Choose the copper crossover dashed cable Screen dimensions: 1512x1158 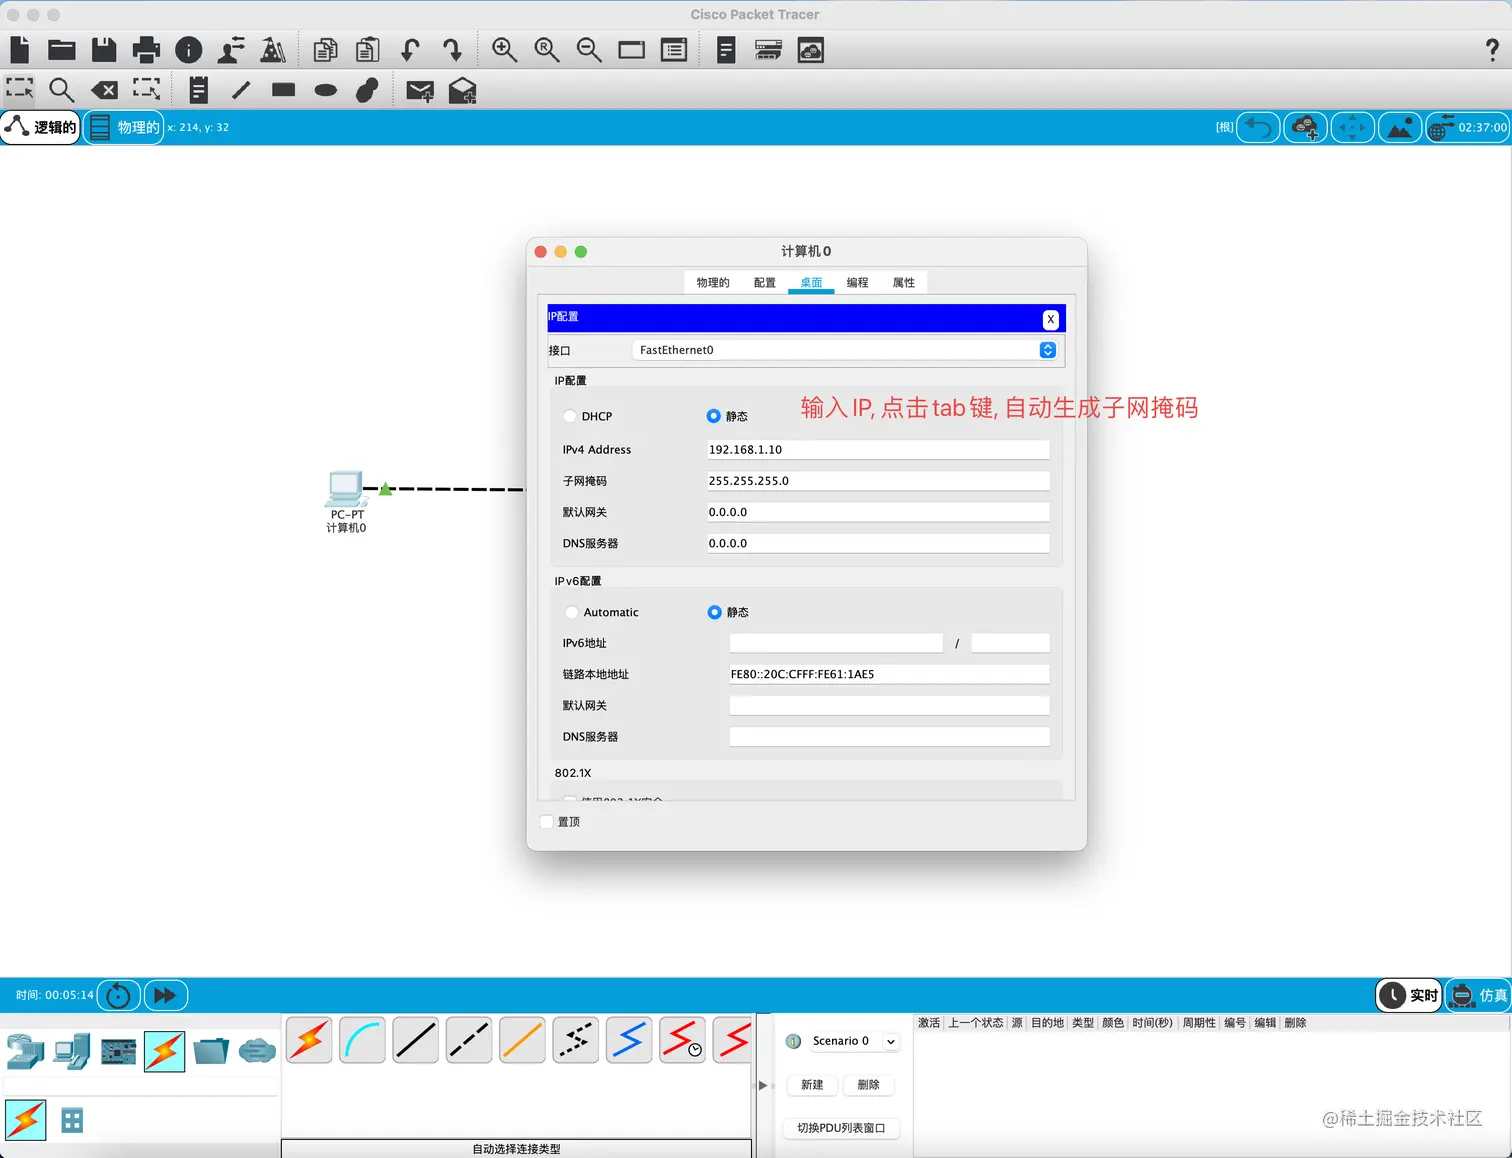(469, 1041)
